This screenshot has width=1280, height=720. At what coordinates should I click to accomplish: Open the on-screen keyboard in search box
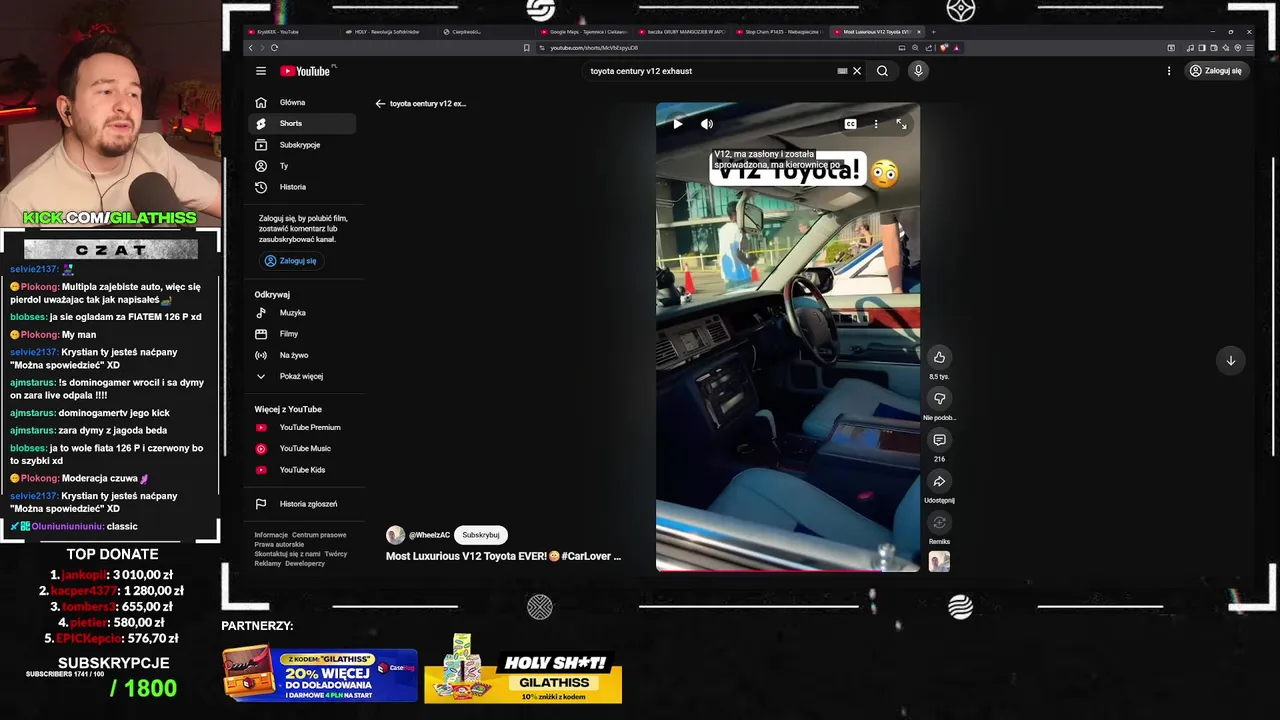(x=842, y=71)
